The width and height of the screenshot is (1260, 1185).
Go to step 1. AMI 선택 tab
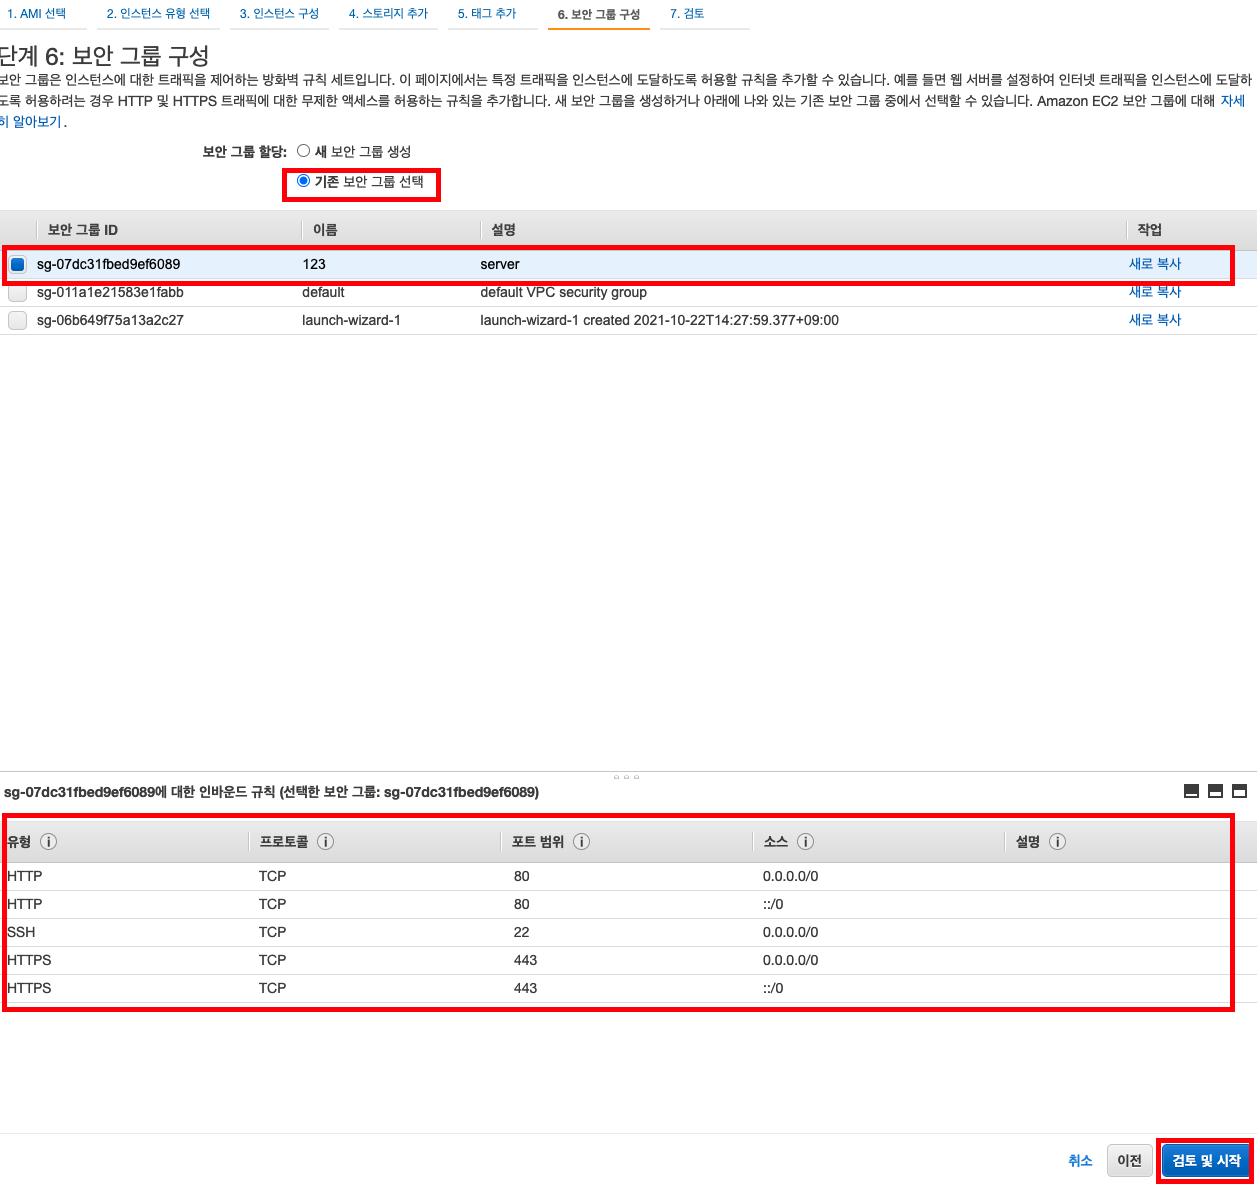pyautogui.click(x=37, y=14)
